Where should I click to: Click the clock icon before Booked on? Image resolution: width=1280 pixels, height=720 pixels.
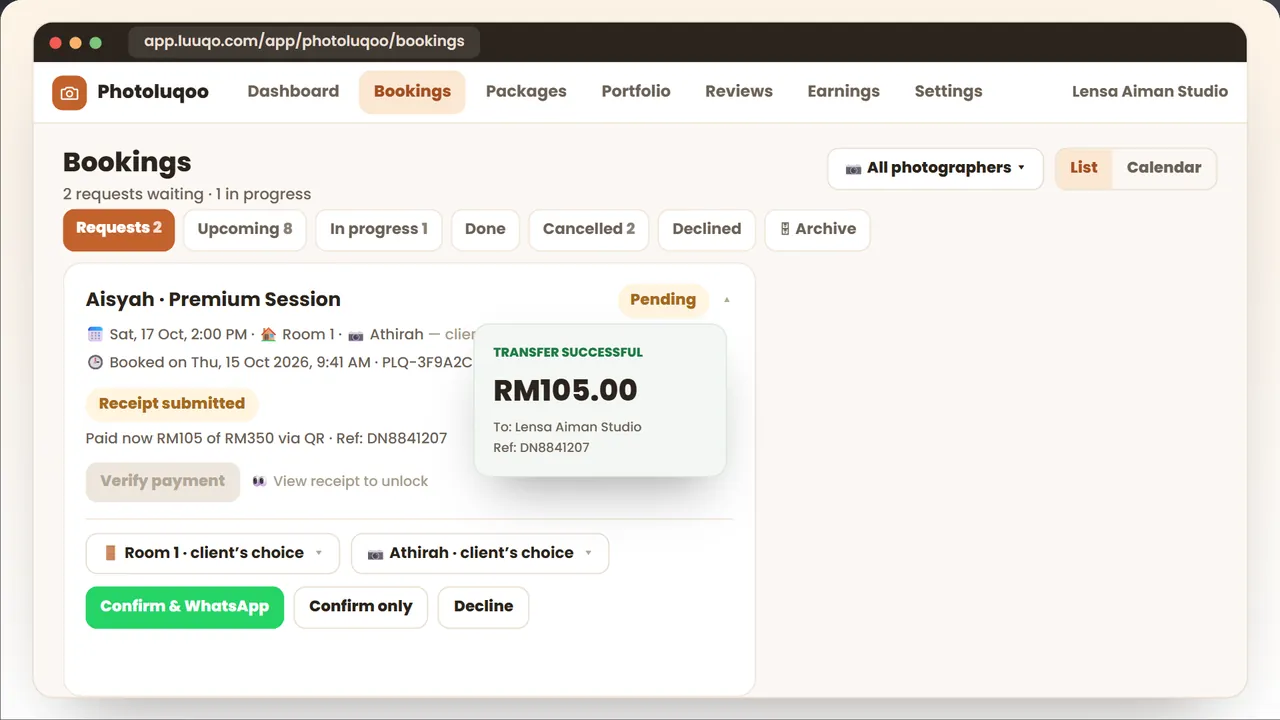click(95, 363)
